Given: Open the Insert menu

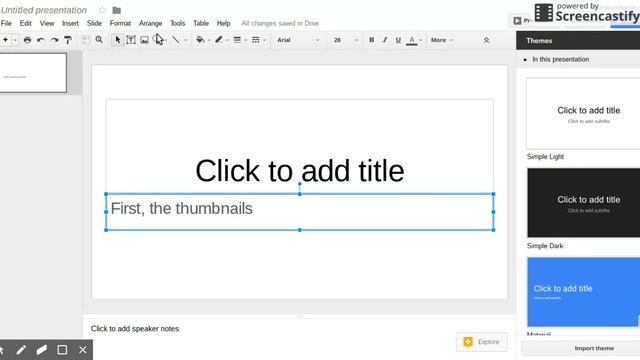Looking at the screenshot, I should tap(70, 23).
